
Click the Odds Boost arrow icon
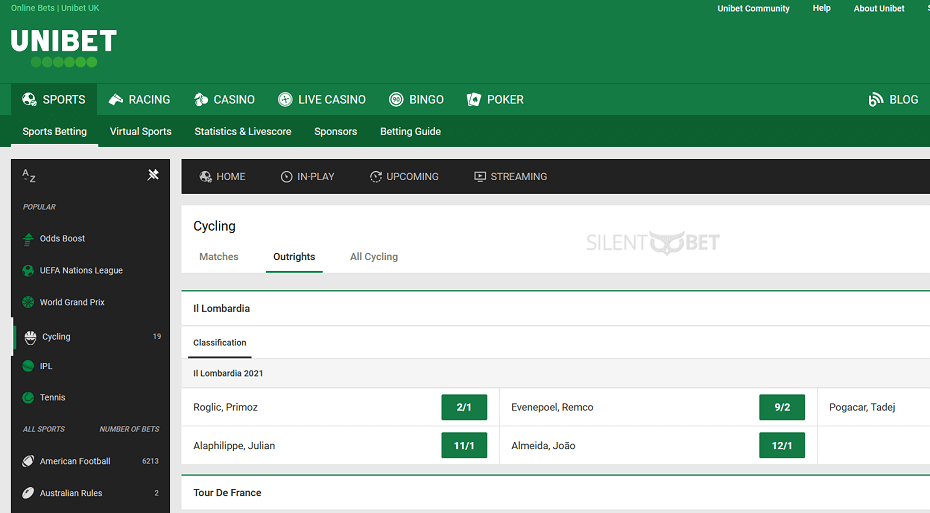28,239
